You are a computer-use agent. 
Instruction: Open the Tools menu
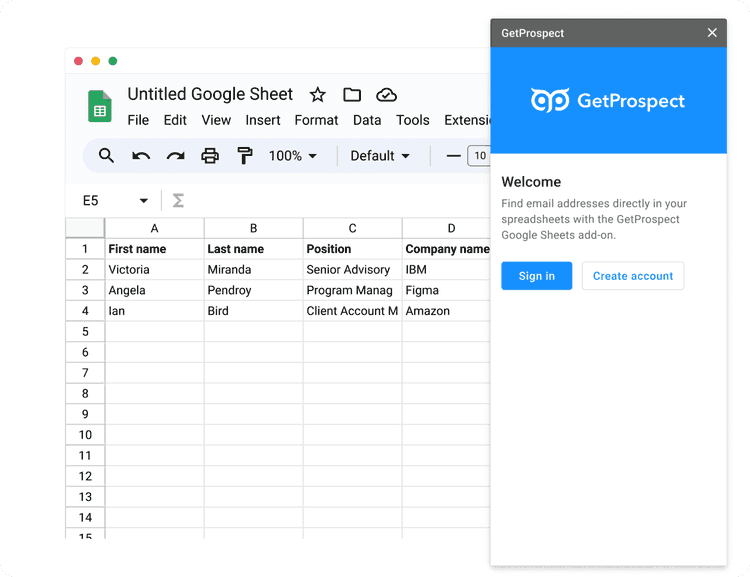[x=413, y=120]
